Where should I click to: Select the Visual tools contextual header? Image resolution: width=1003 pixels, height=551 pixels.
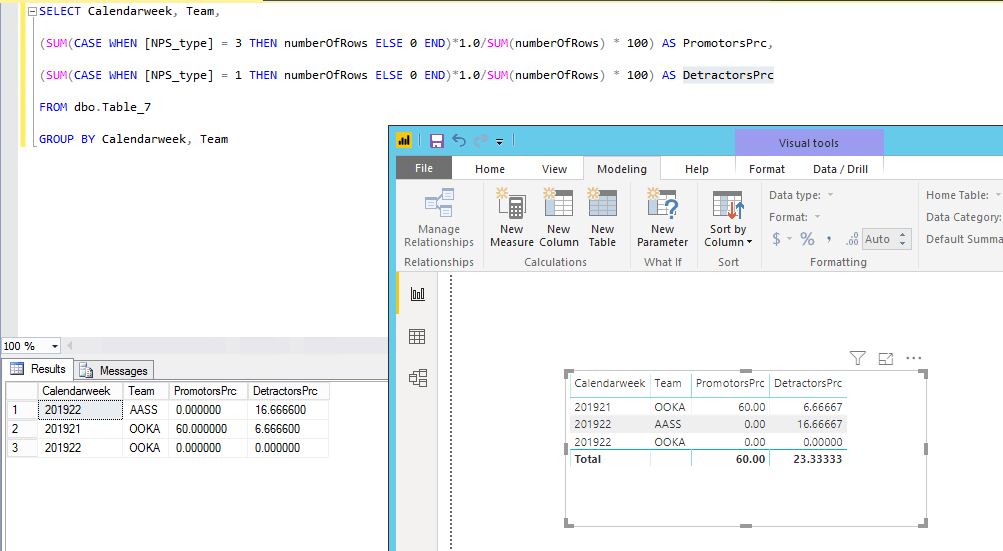pyautogui.click(x=809, y=143)
